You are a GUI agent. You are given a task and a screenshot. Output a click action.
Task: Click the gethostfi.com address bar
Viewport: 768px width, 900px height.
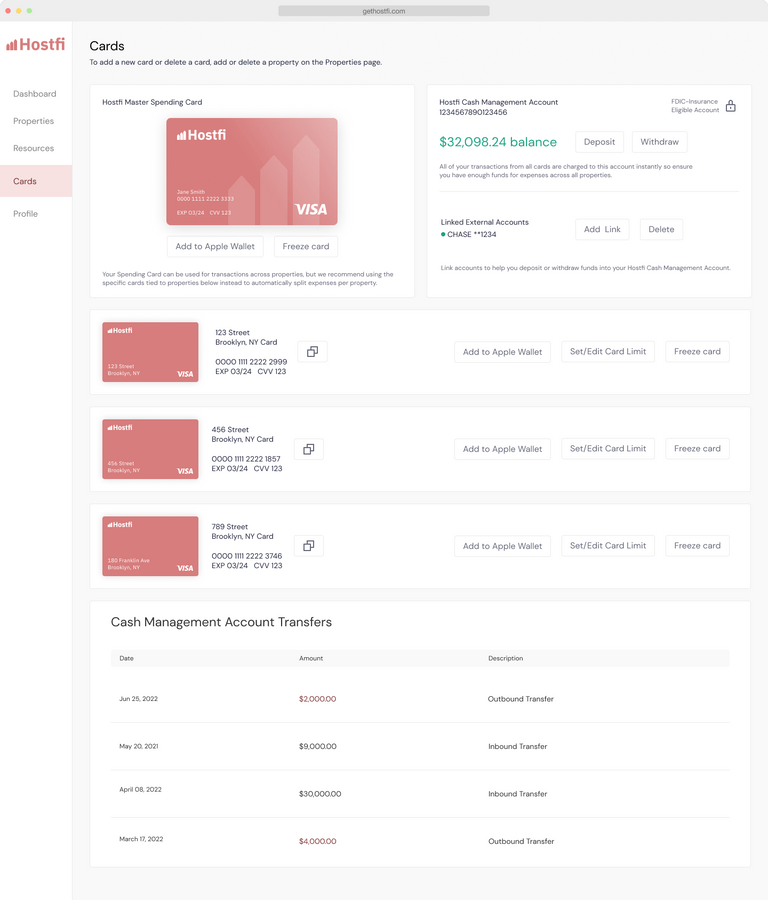(x=384, y=11)
